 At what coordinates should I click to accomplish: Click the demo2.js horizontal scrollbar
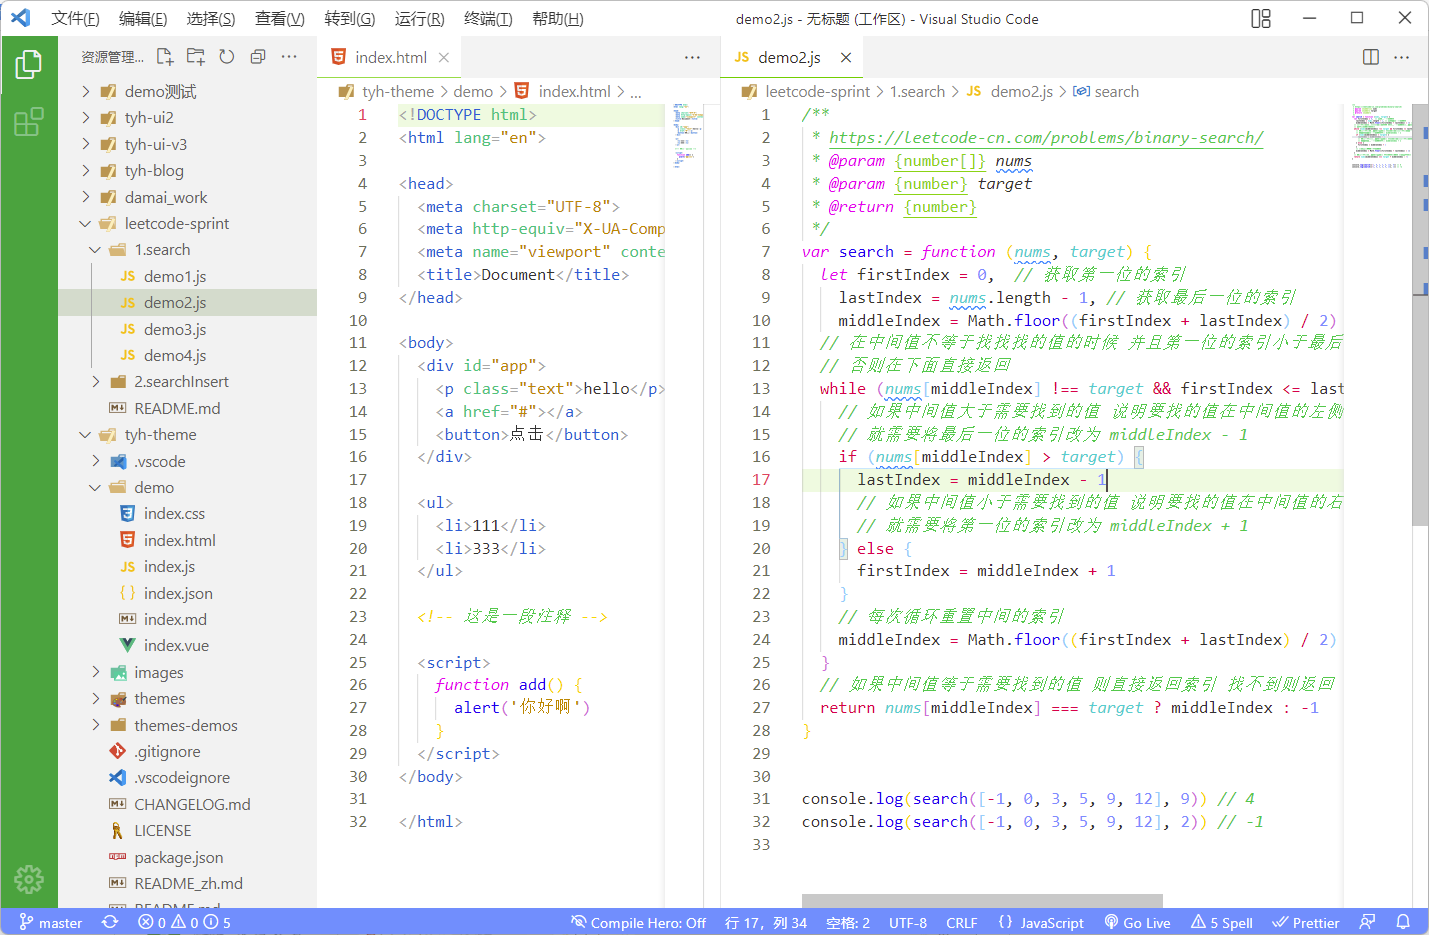tap(982, 900)
